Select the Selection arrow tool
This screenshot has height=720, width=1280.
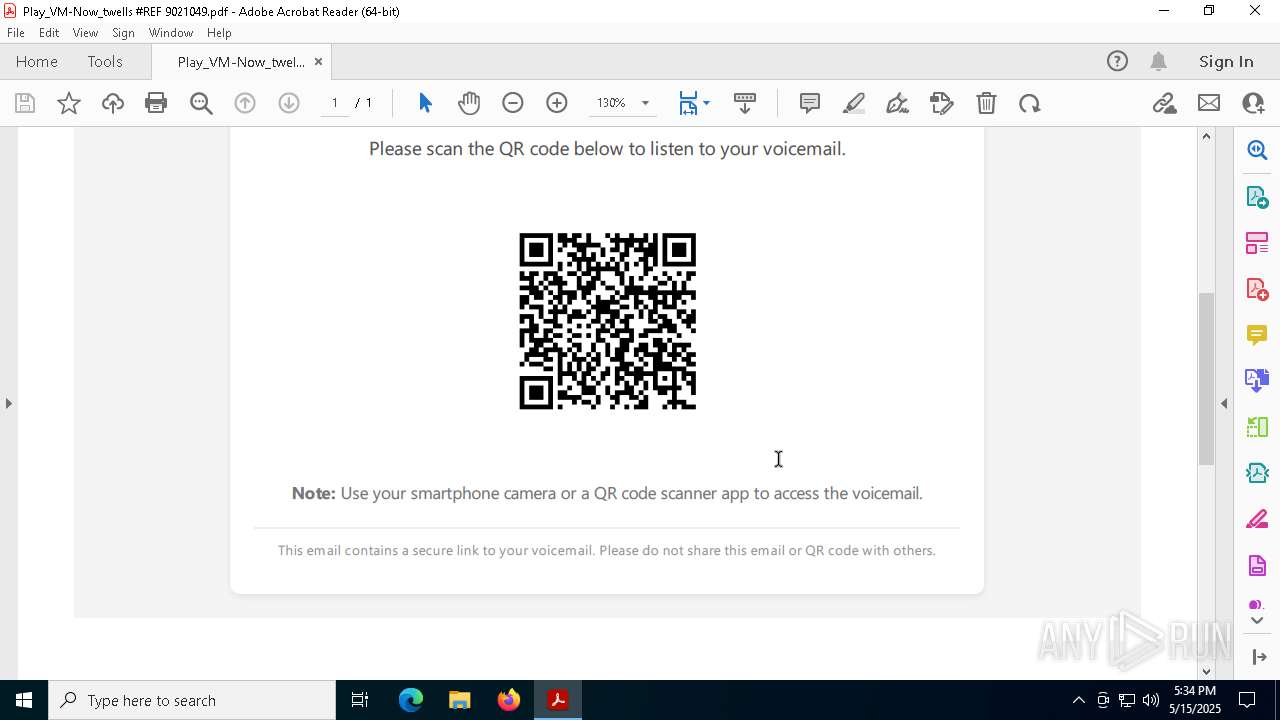[425, 103]
